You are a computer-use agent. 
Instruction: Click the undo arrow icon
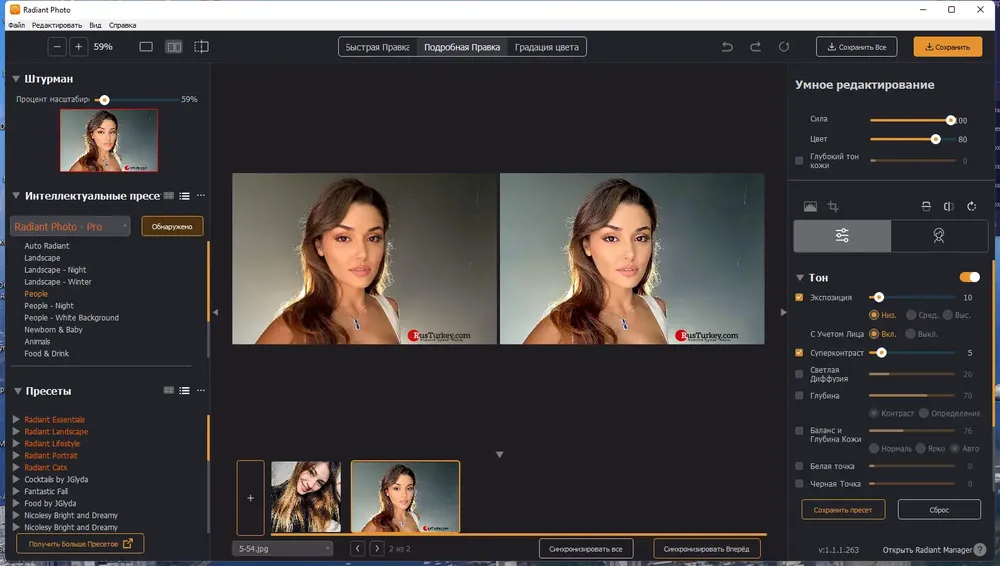(727, 47)
